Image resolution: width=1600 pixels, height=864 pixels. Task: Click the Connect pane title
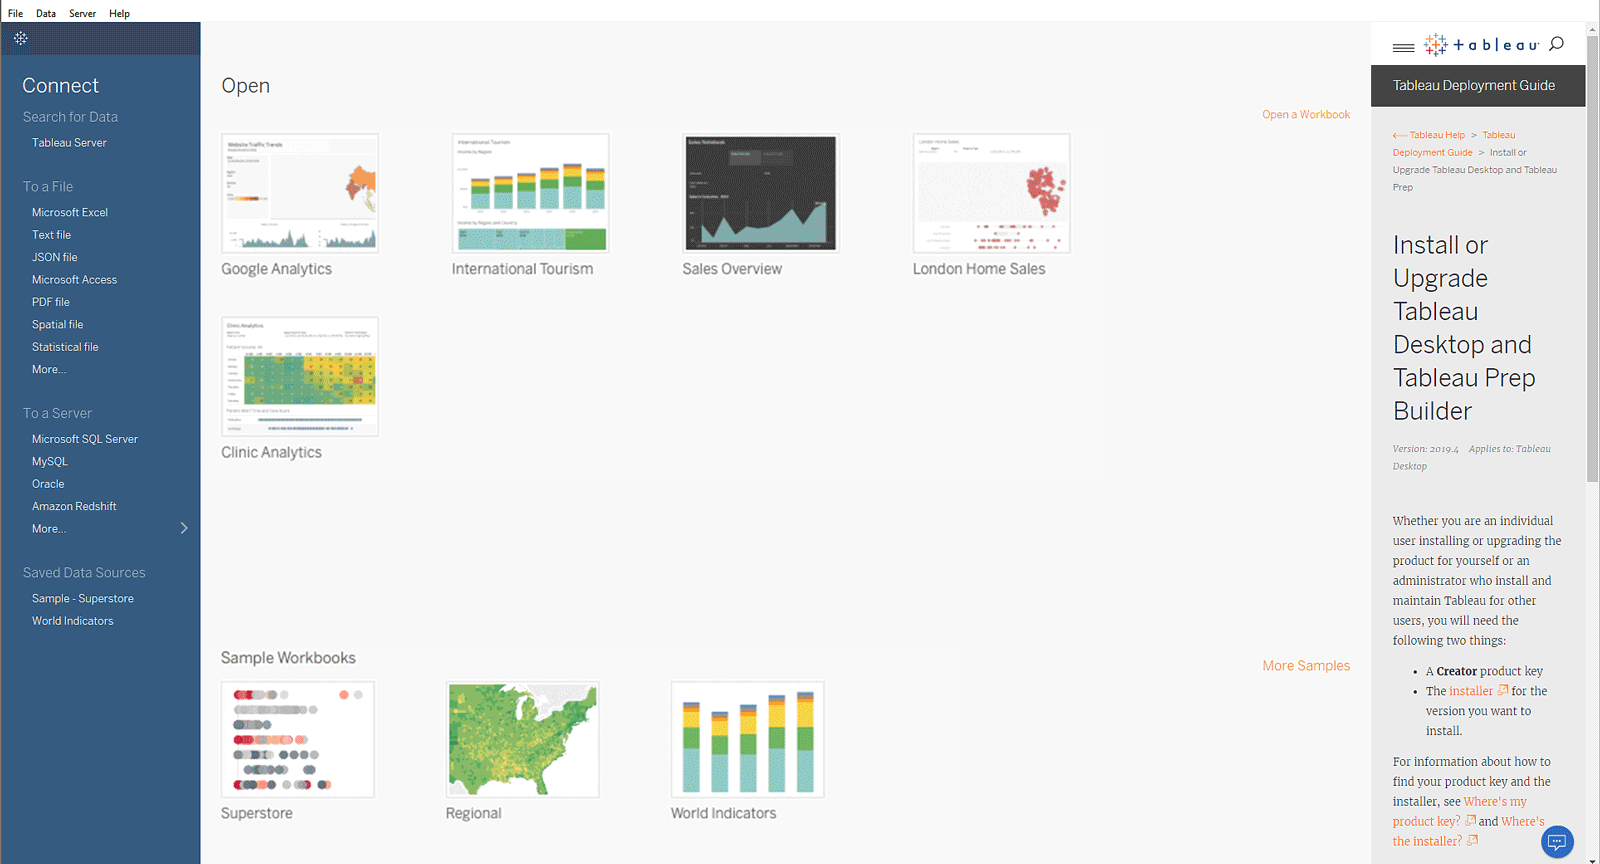[x=60, y=86]
